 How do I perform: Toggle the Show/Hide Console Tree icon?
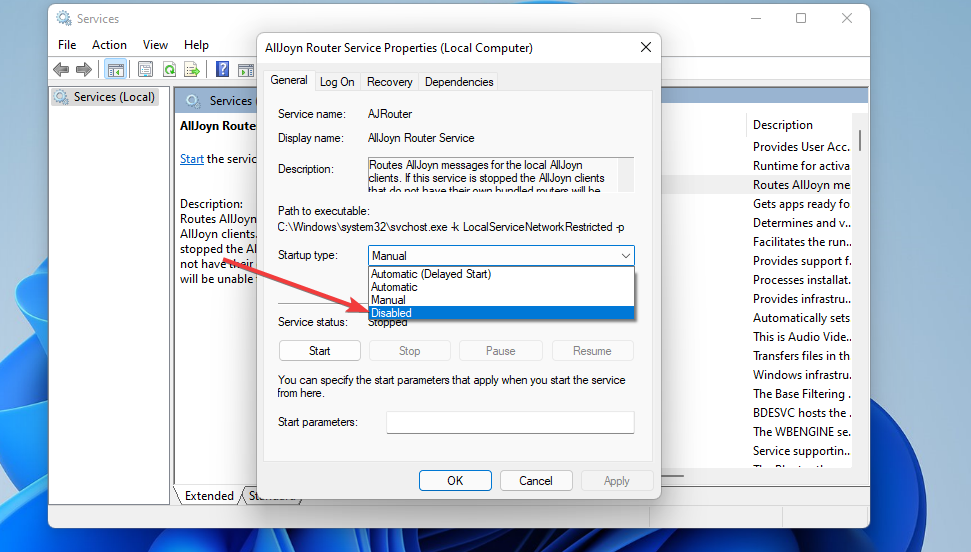point(116,69)
